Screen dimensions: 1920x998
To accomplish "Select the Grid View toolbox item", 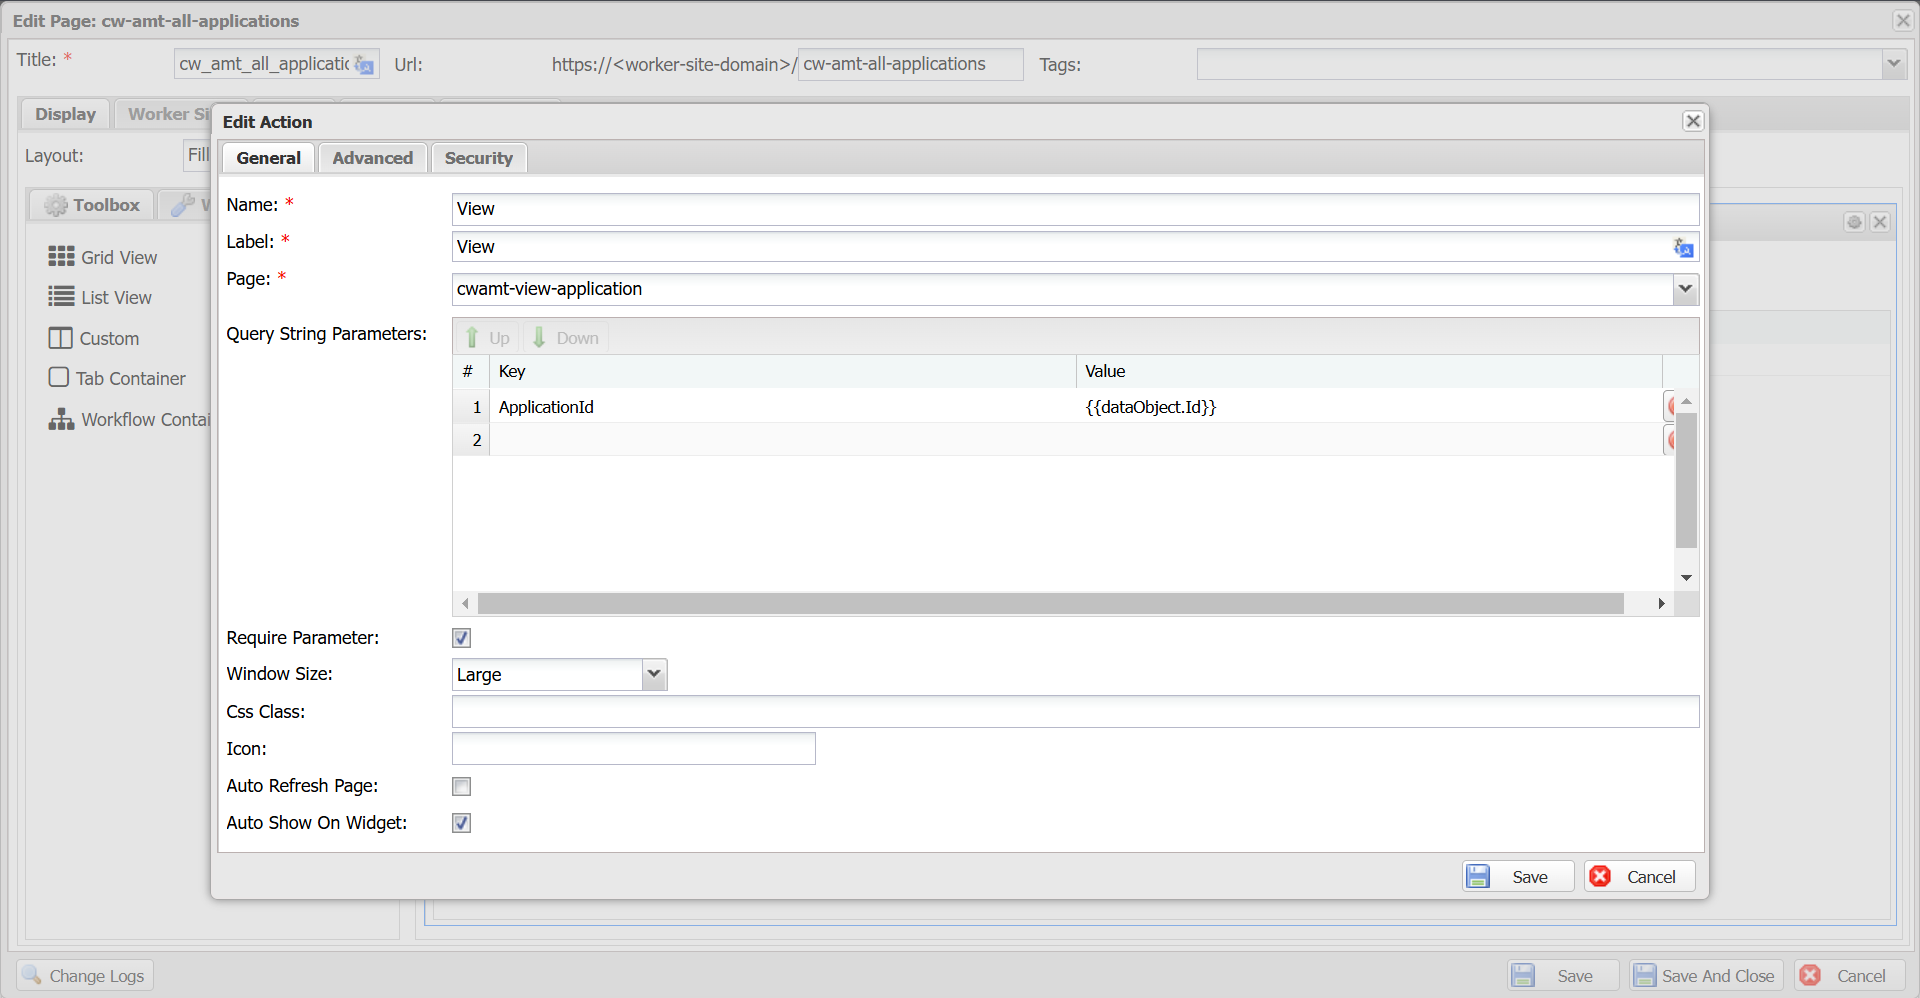I will [103, 257].
